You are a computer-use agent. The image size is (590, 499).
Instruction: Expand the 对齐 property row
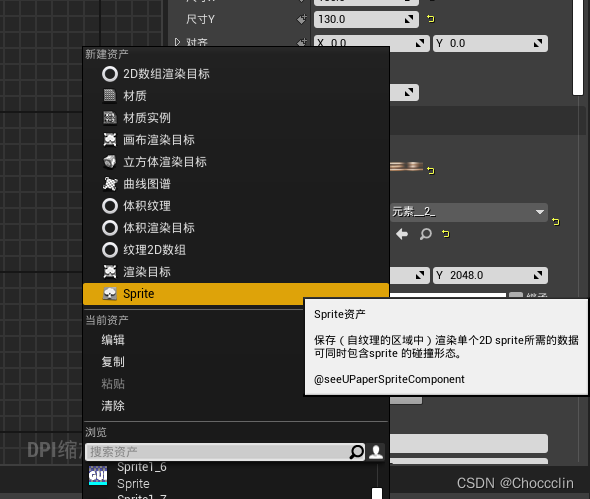(x=177, y=42)
